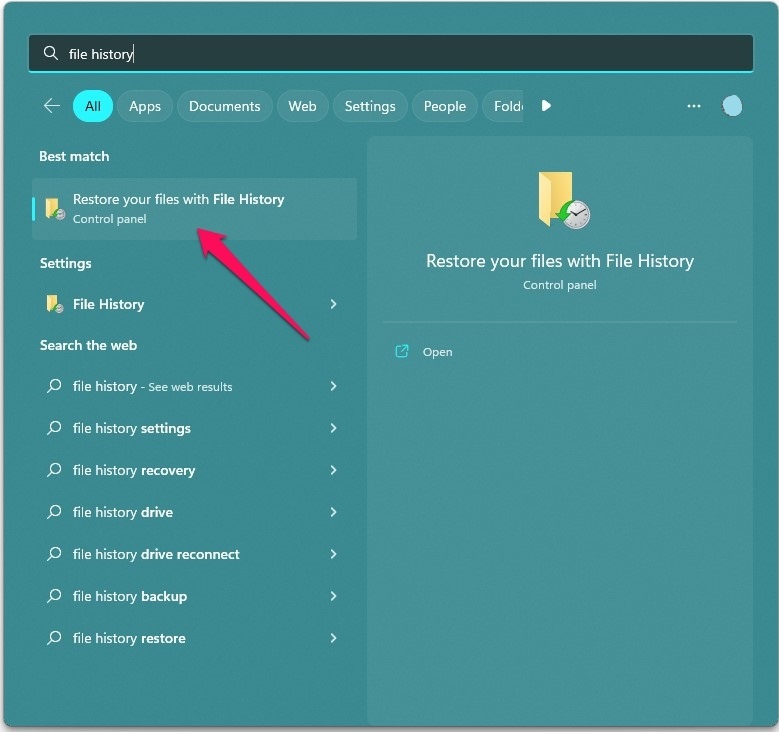The width and height of the screenshot is (779, 732).
Task: Click inside the 'file history' search box
Action: pos(391,53)
